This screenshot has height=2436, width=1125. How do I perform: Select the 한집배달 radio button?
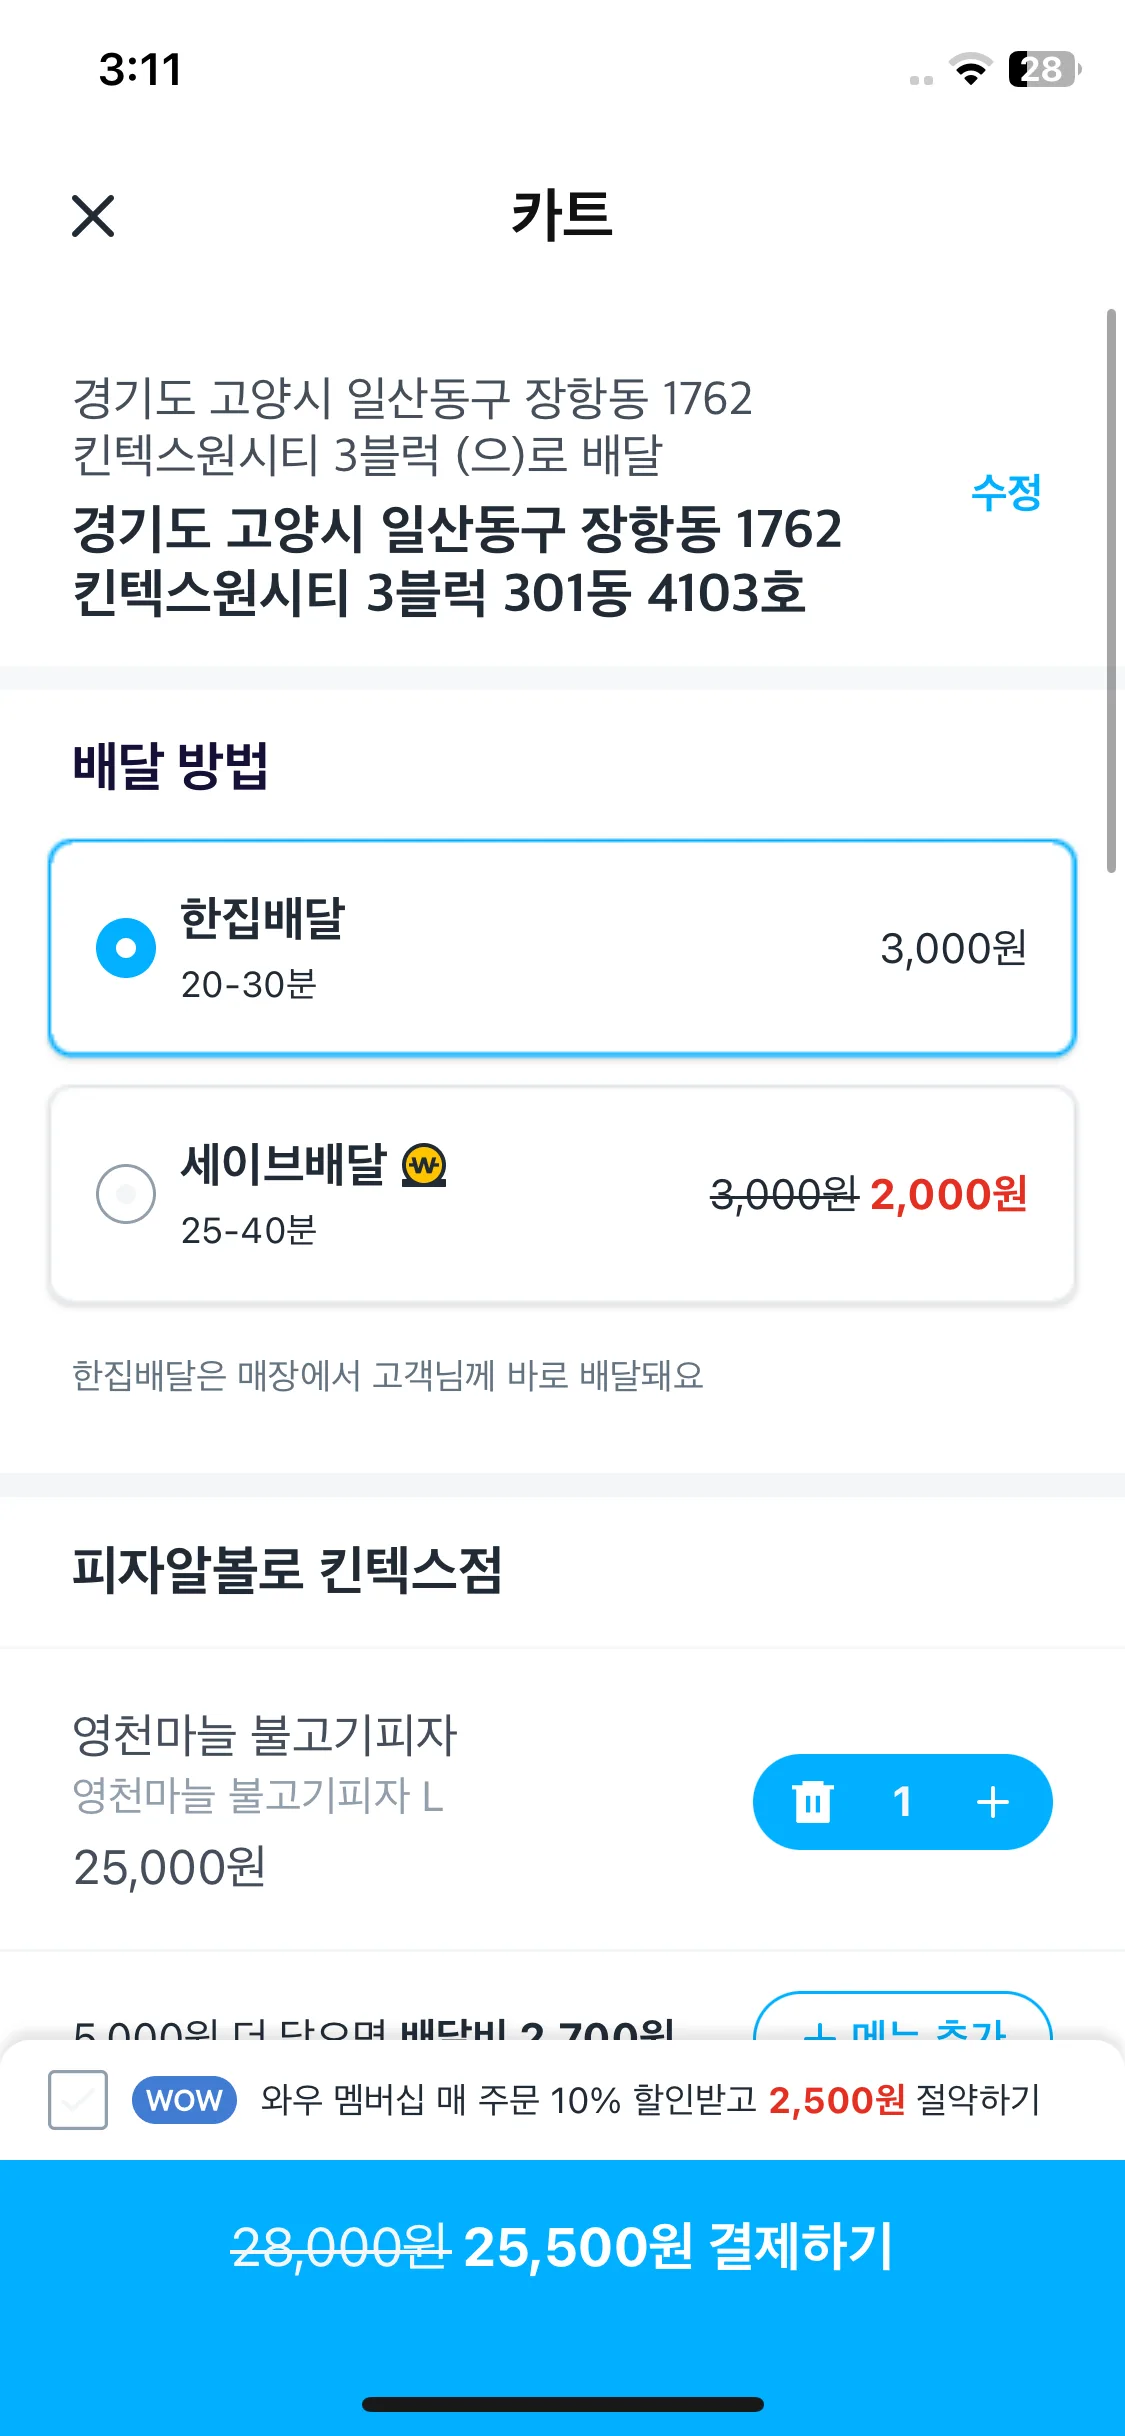point(126,947)
